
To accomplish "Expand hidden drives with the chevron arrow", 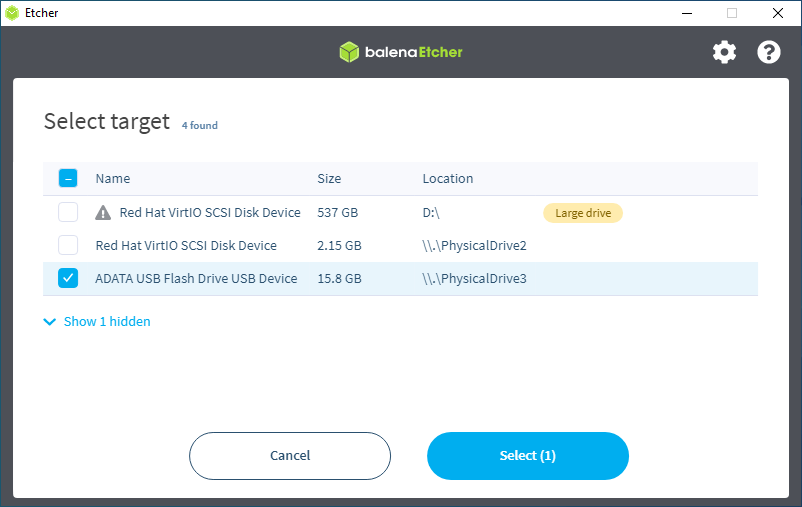I will [50, 322].
